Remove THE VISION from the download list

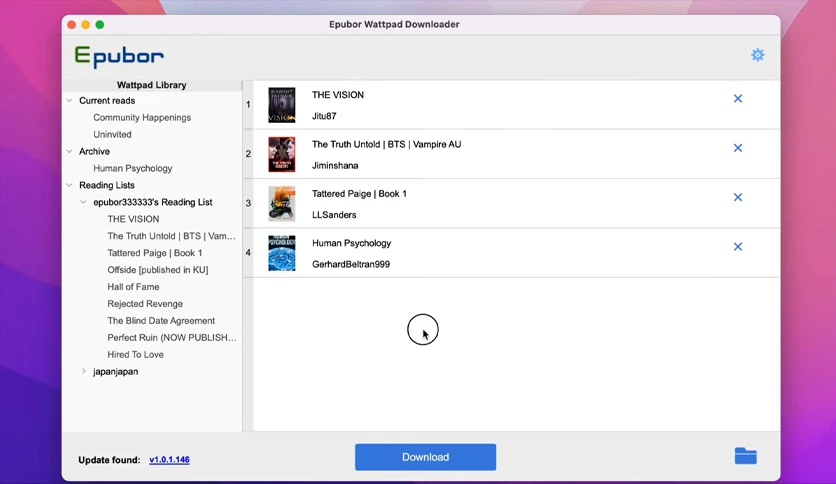click(738, 99)
